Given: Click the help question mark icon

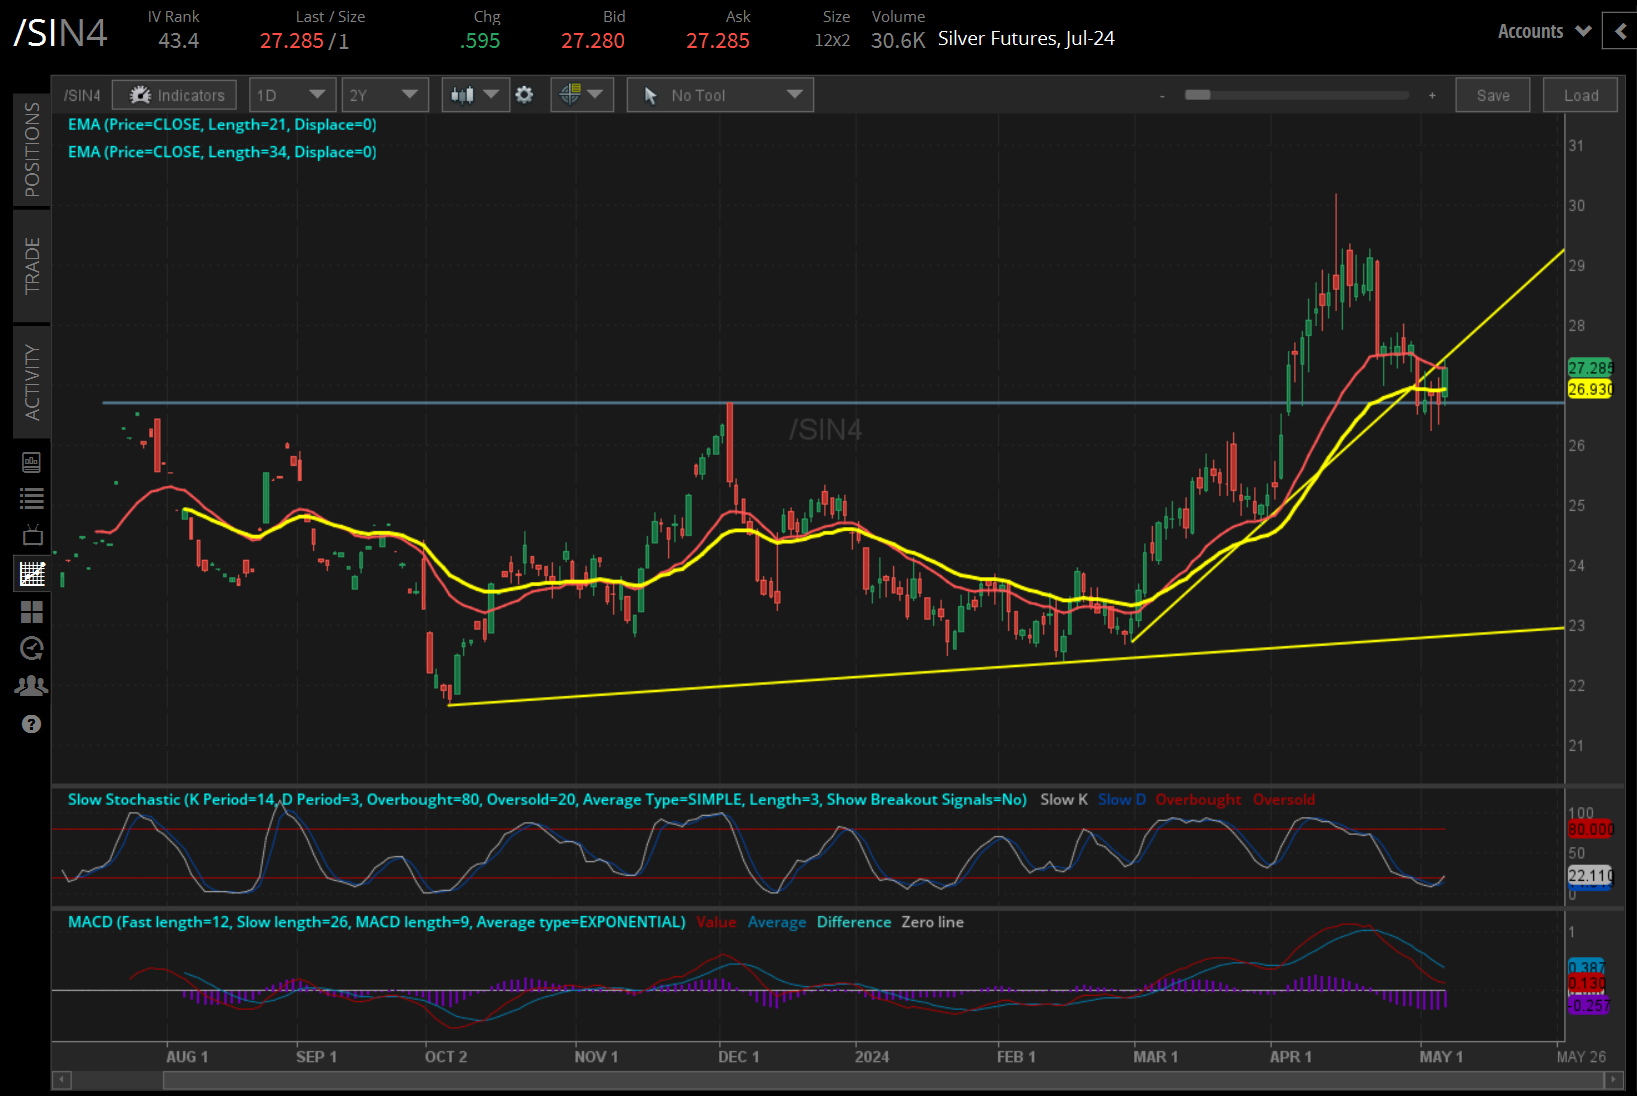Looking at the screenshot, I should pos(31,724).
